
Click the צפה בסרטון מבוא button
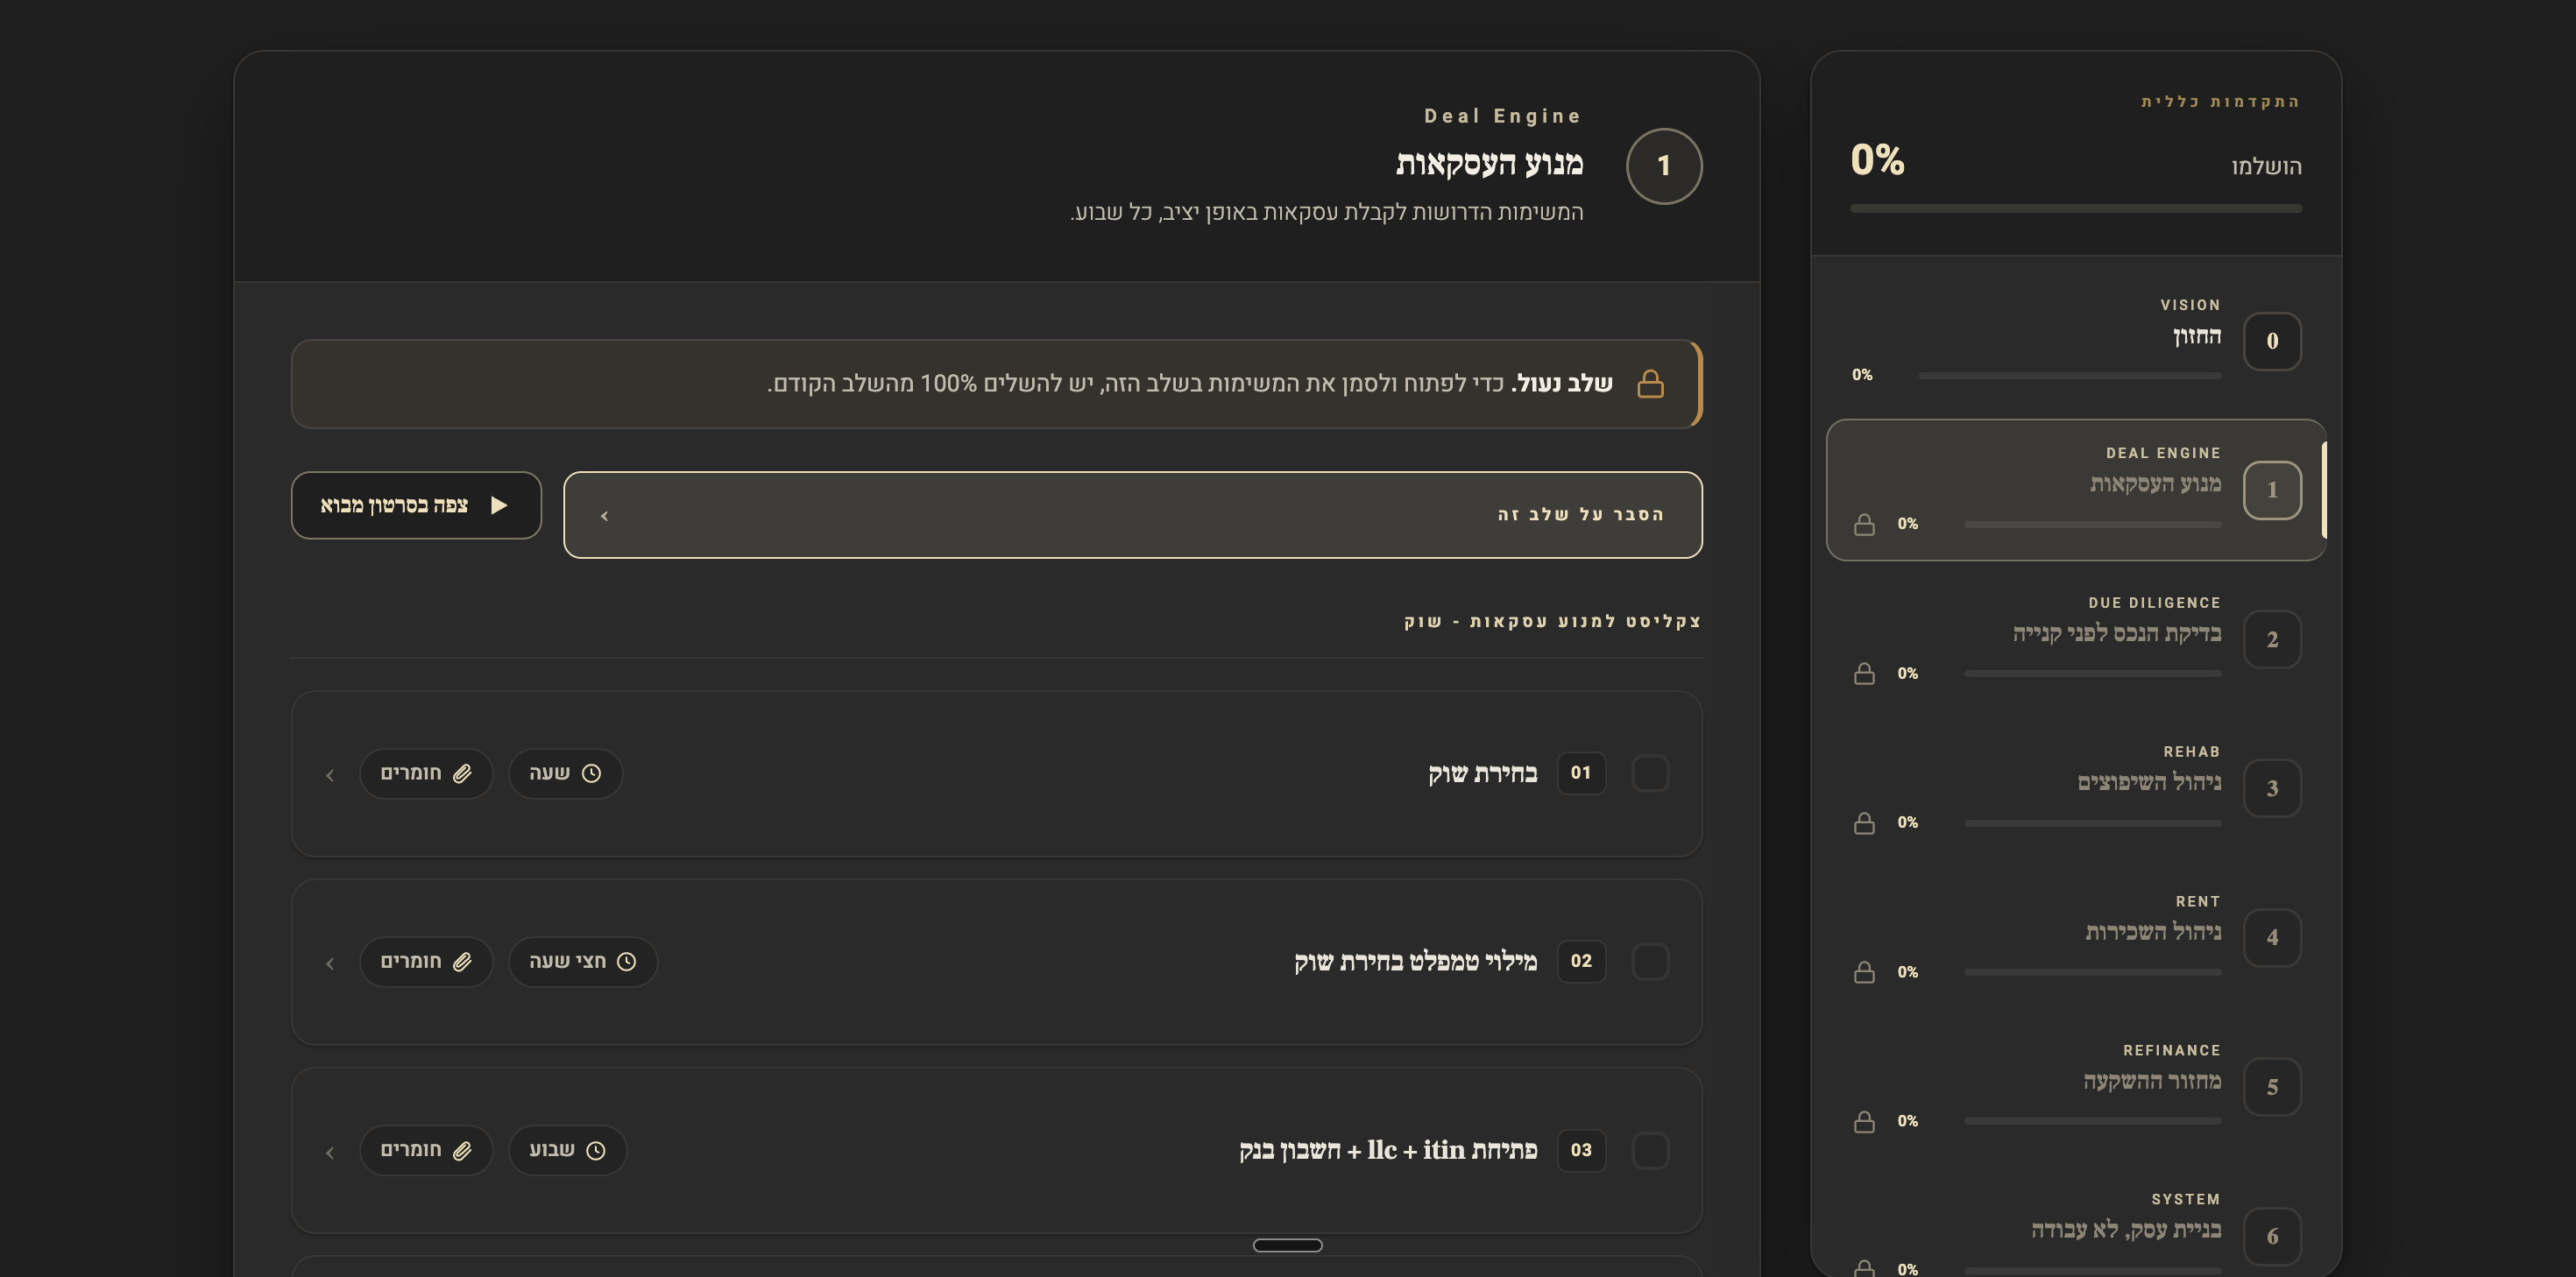tap(416, 505)
